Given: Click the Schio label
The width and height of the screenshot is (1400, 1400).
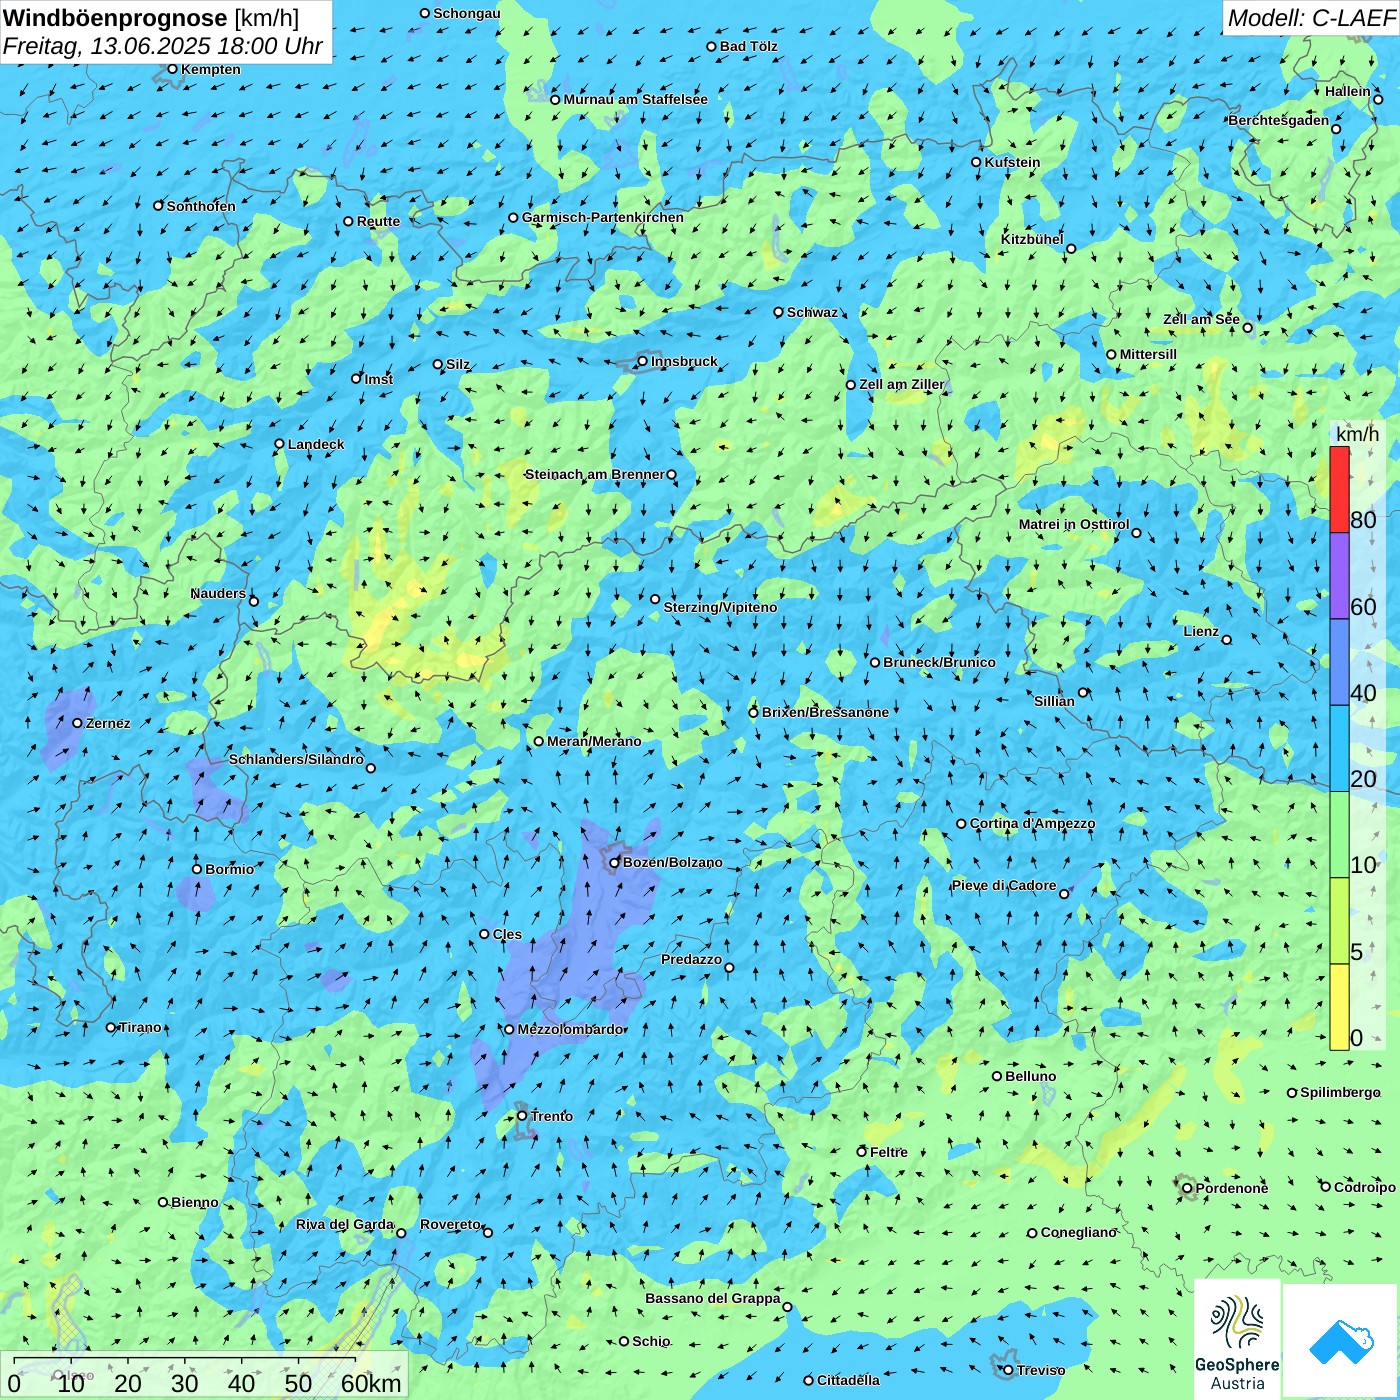Looking at the screenshot, I should (x=651, y=1341).
